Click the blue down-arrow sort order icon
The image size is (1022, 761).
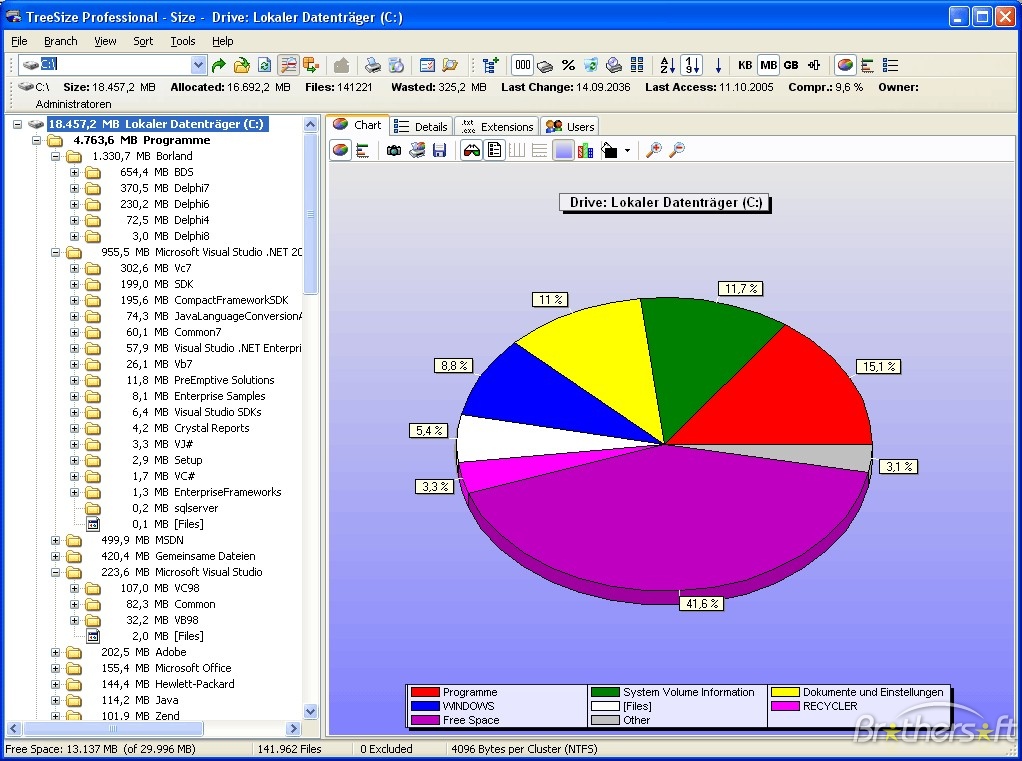coord(718,65)
